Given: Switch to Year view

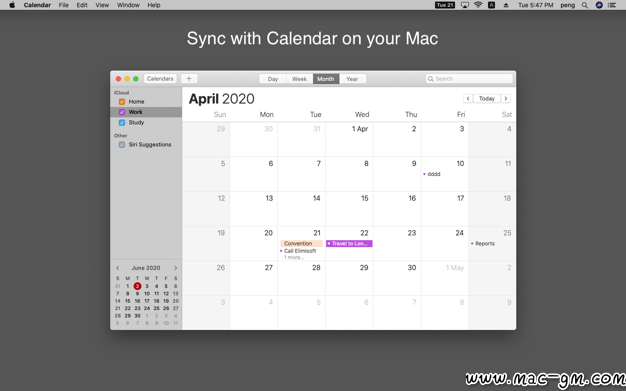Looking at the screenshot, I should point(352,79).
